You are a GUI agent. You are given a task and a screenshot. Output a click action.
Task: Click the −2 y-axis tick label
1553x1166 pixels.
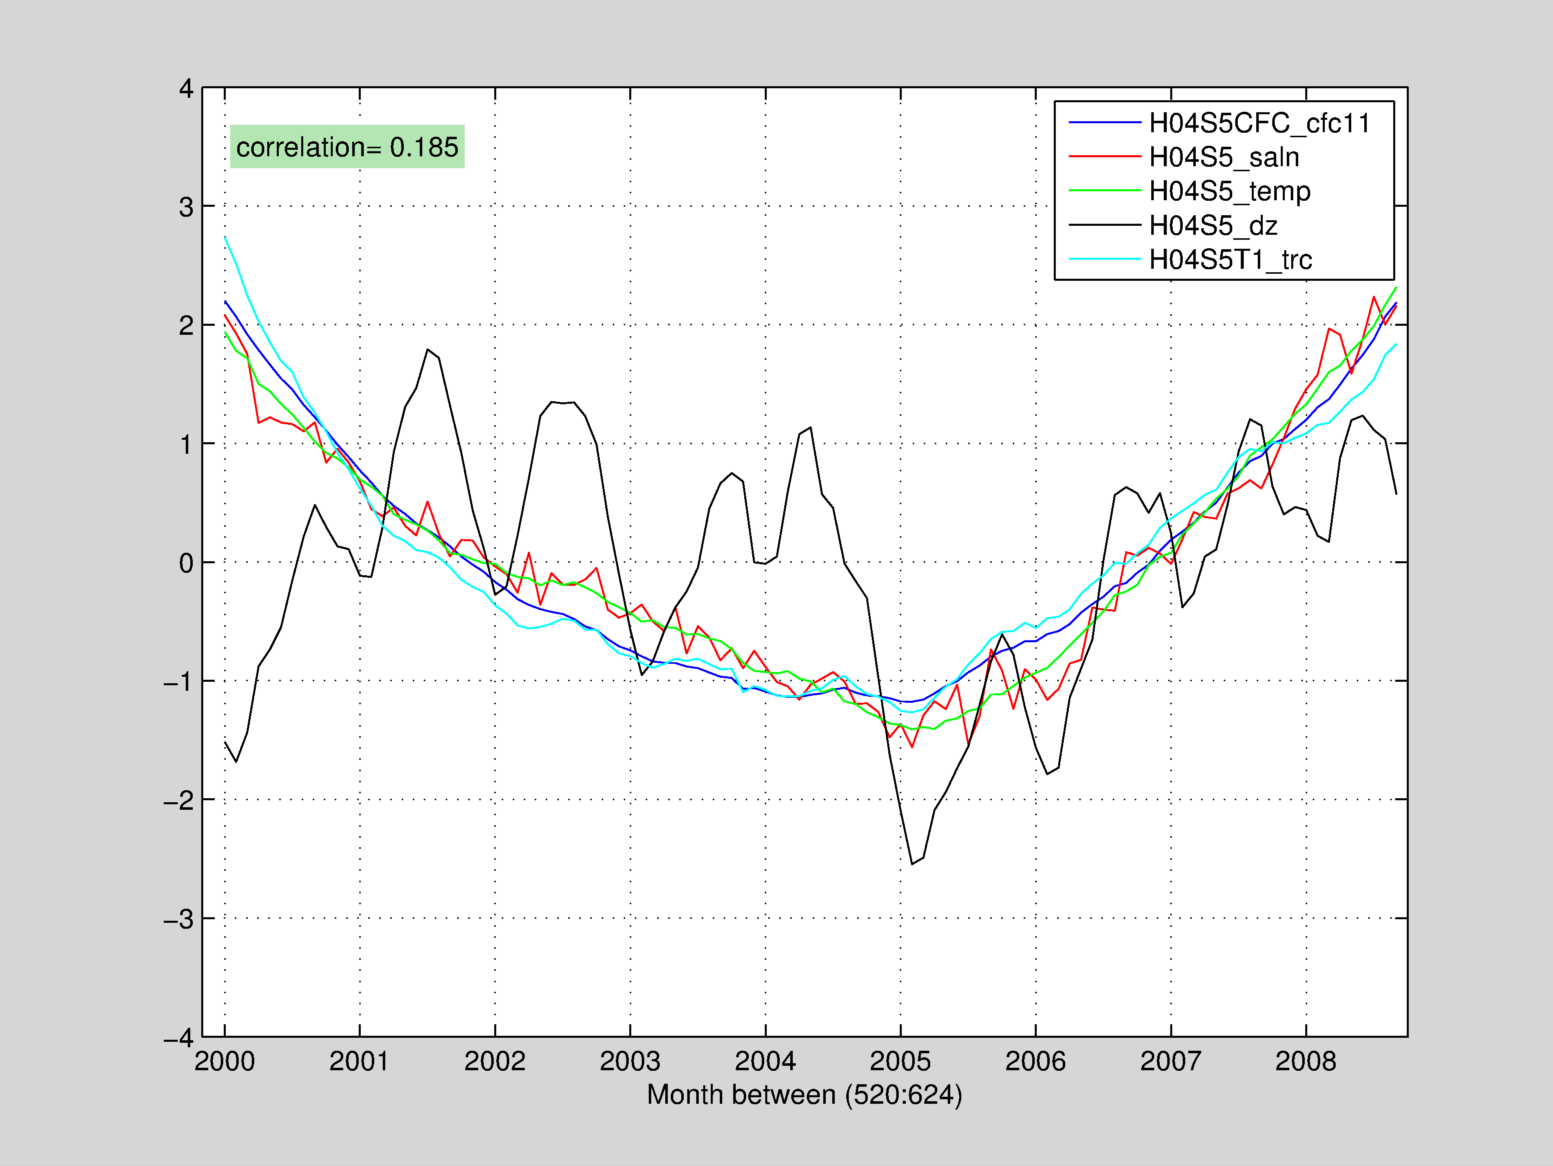point(179,801)
